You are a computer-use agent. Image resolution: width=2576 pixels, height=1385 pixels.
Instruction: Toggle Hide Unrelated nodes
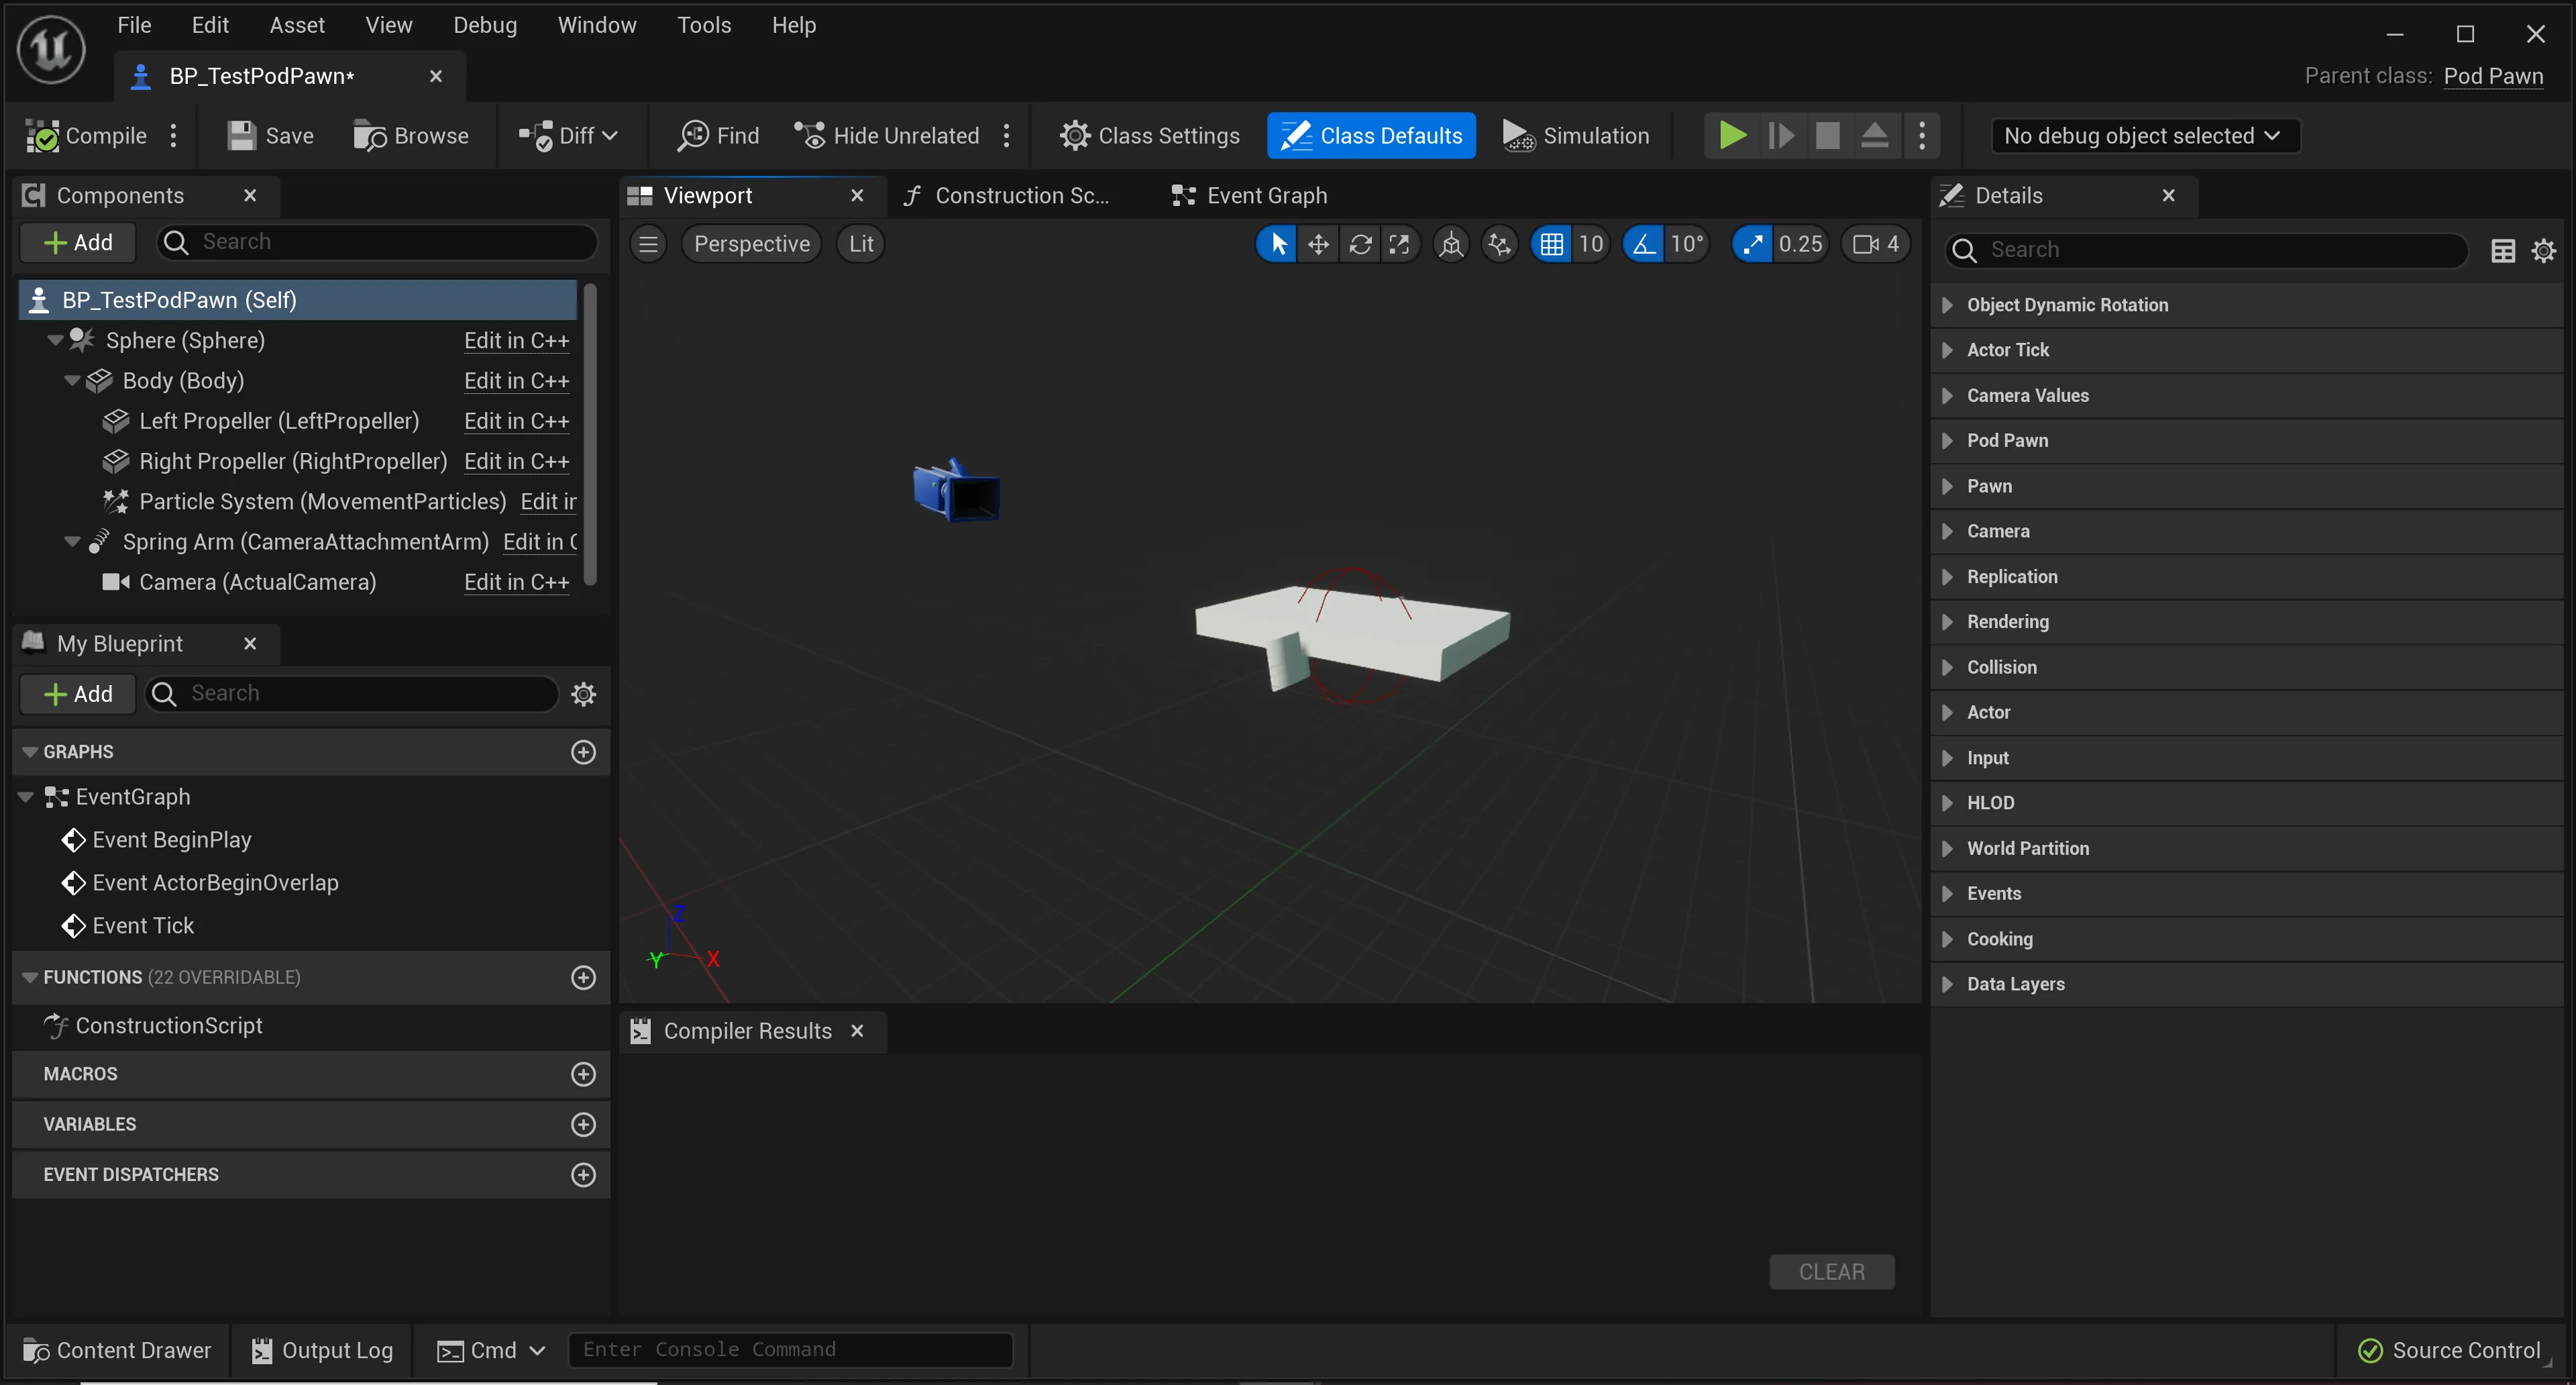point(886,136)
